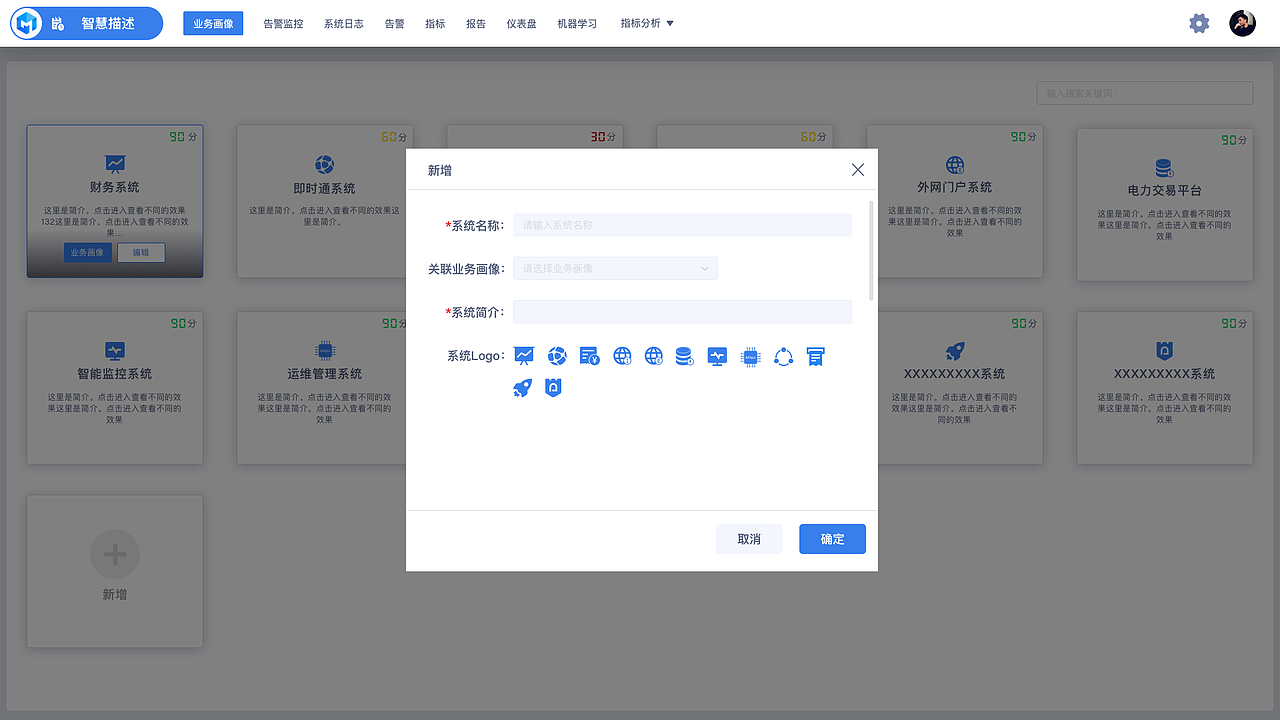The image size is (1280, 720).
Task: Click the 取消 button in the dialog
Action: [x=749, y=538]
